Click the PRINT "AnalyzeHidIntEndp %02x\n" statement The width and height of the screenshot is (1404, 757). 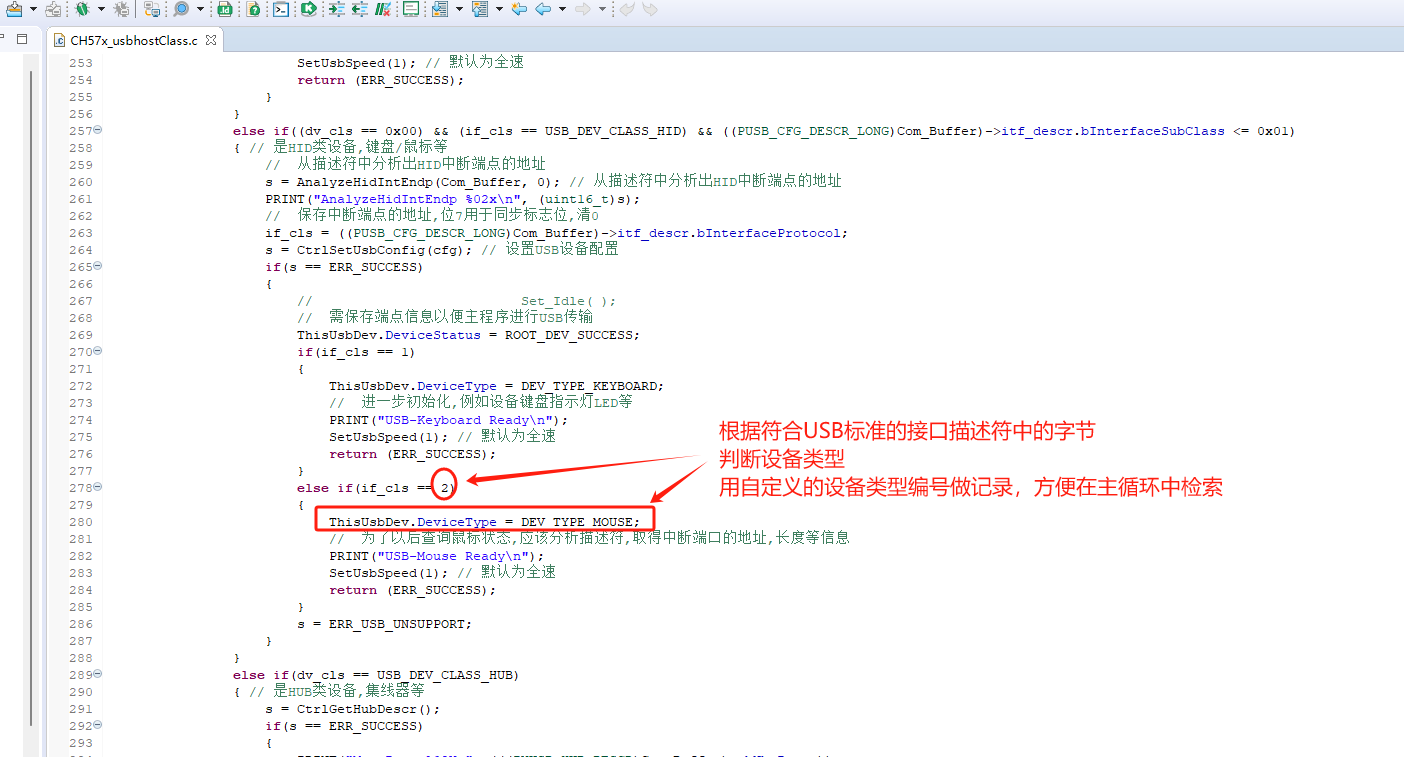[453, 198]
